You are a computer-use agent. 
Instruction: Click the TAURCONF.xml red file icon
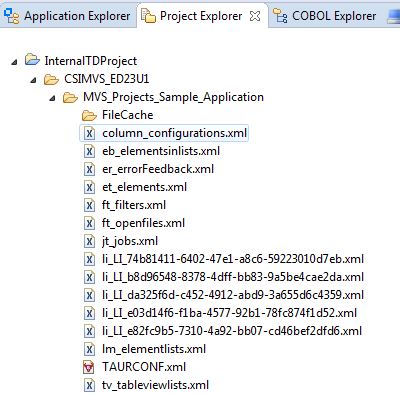[x=89, y=367]
